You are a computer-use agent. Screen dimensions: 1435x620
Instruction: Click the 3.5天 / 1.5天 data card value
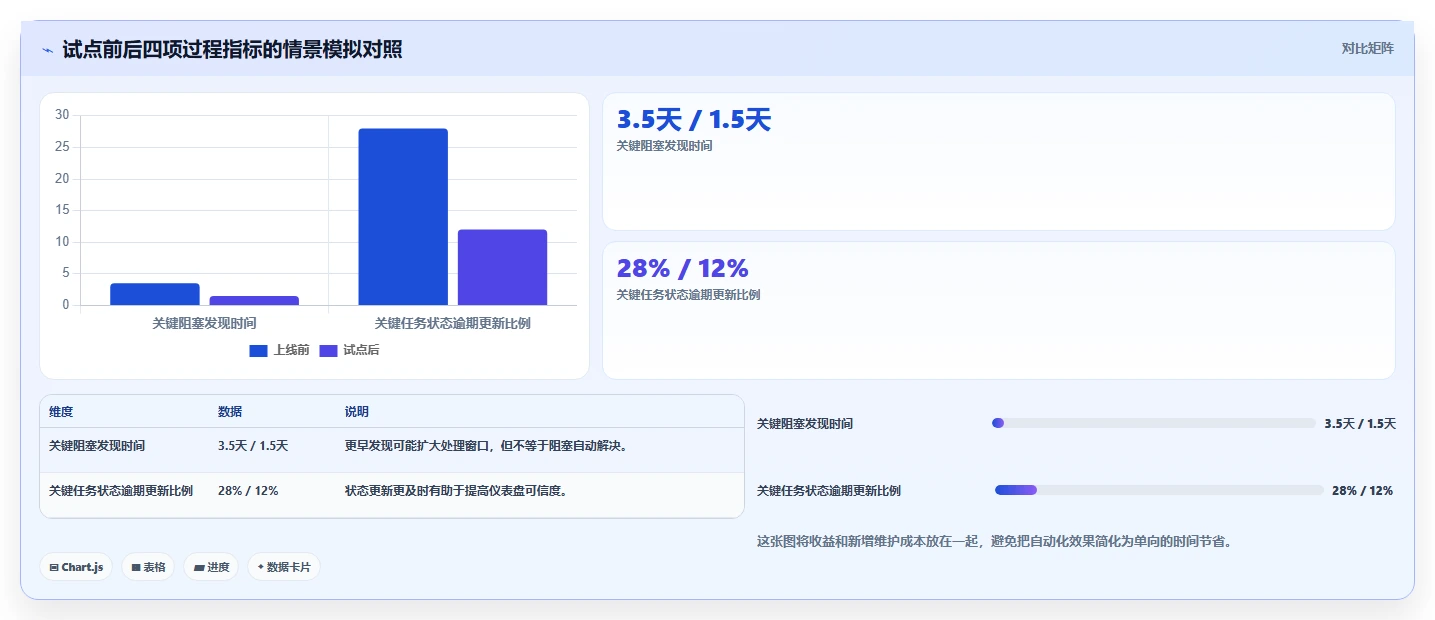click(x=694, y=120)
